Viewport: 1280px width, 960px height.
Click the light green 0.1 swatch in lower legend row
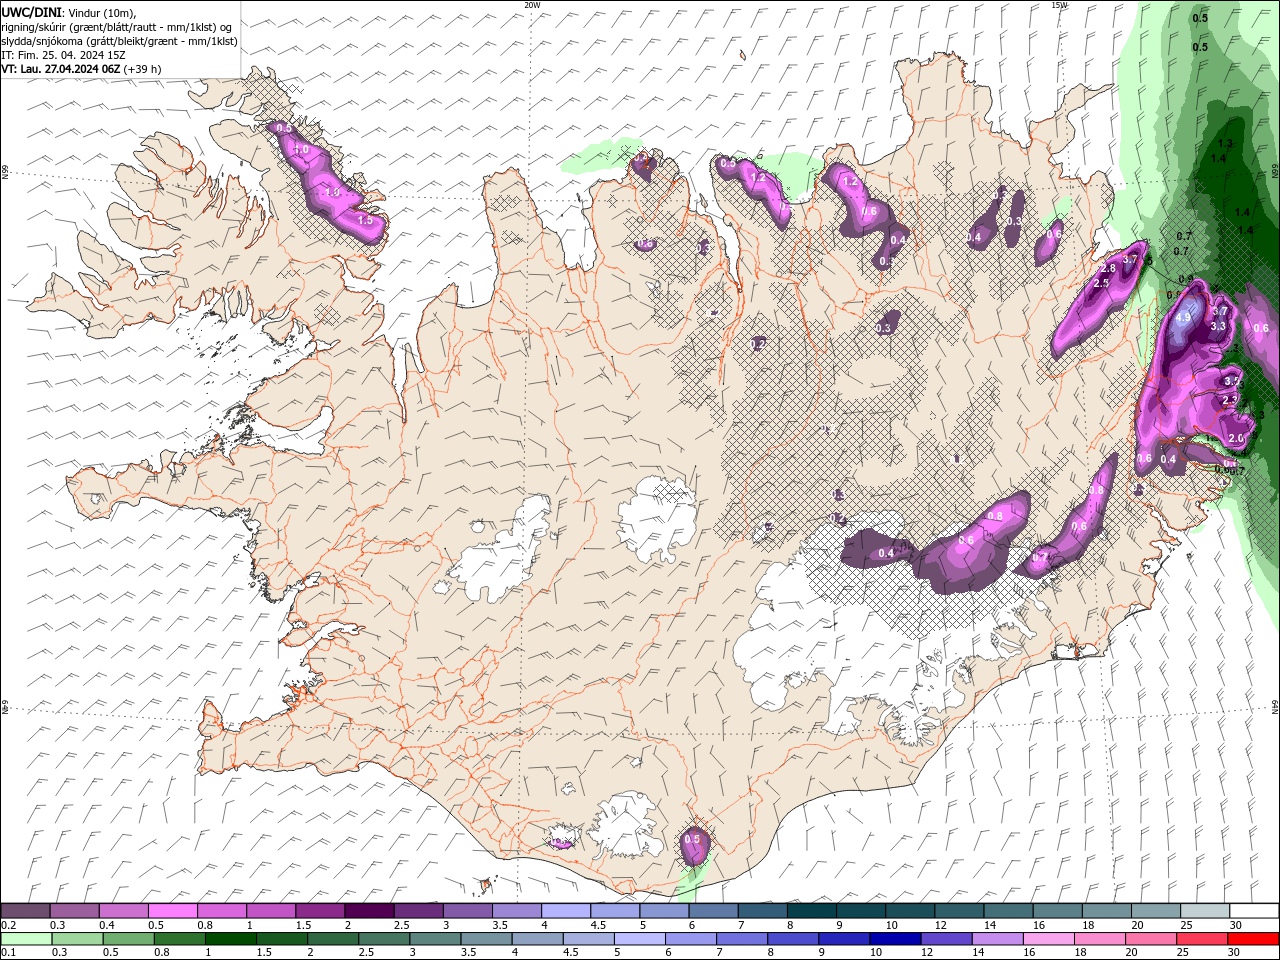25,939
